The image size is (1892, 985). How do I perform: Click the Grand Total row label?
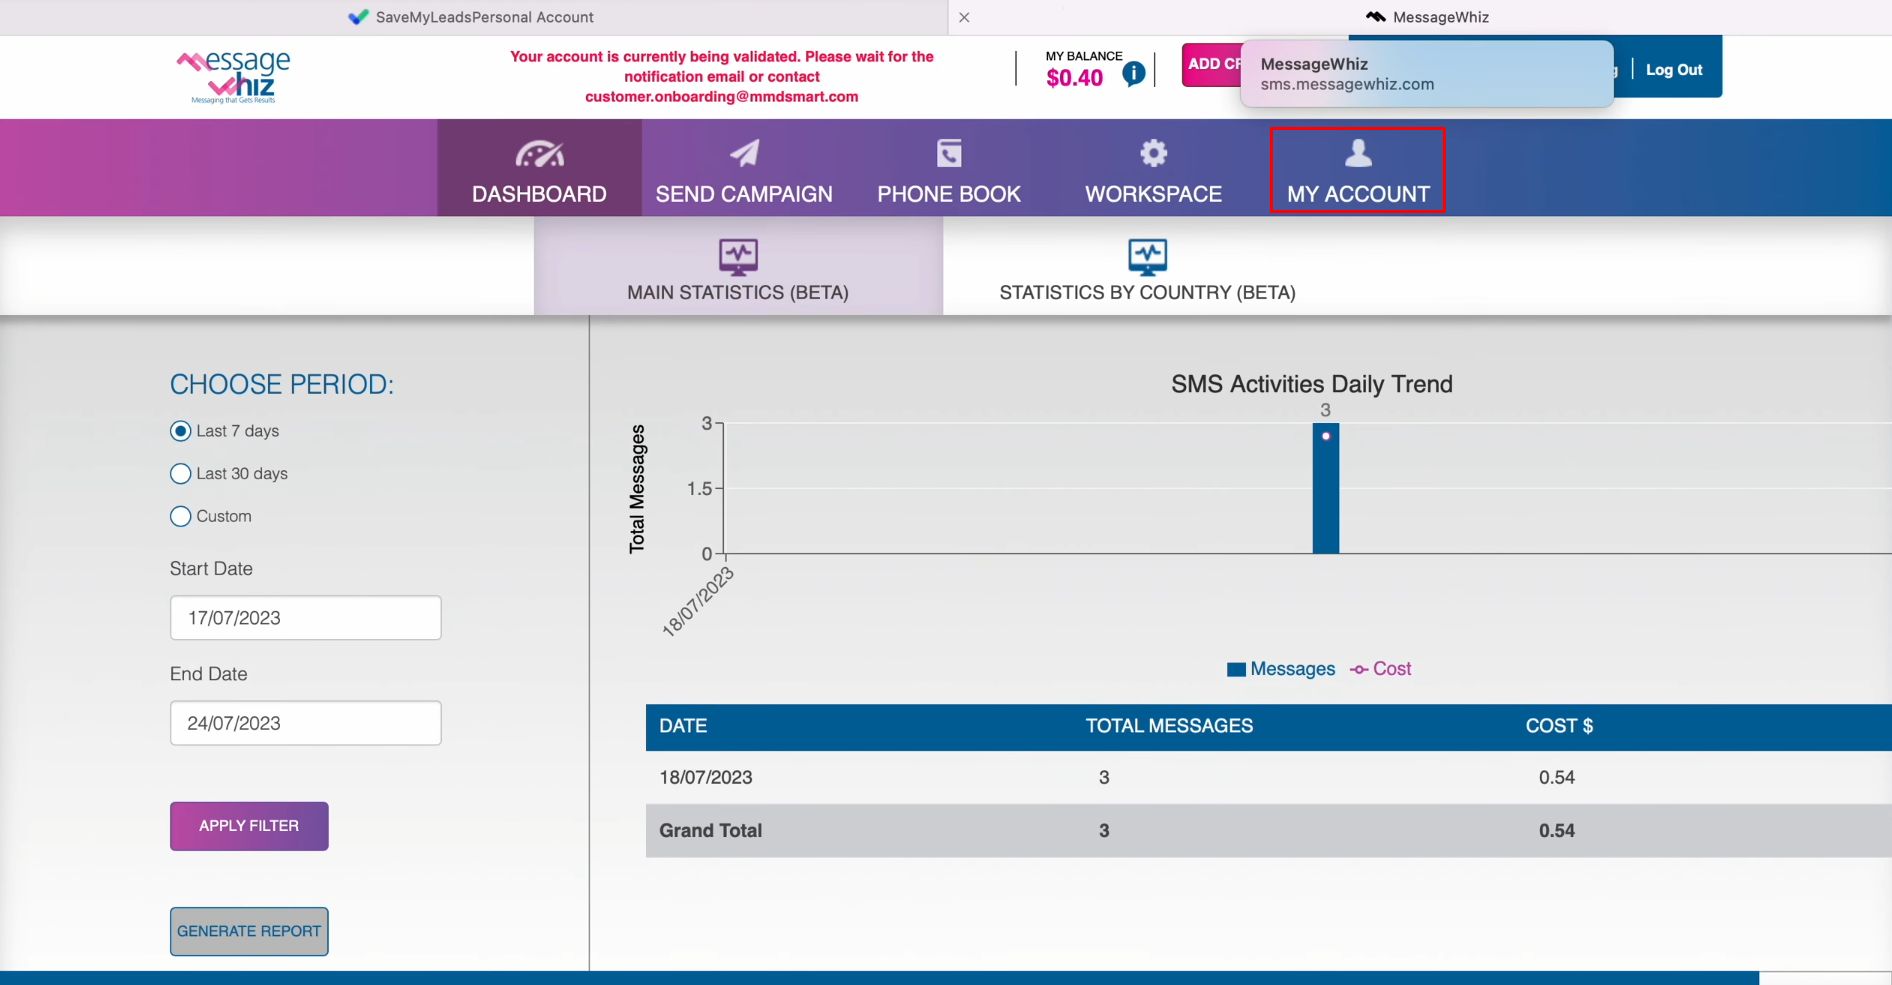(x=711, y=831)
